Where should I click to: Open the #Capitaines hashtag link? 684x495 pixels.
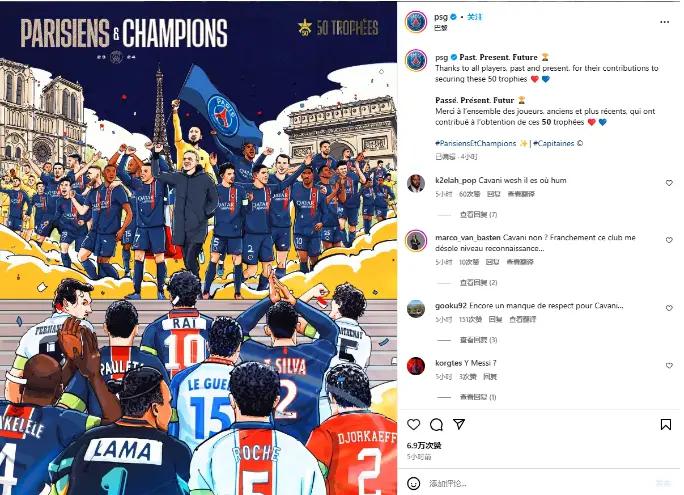554,143
